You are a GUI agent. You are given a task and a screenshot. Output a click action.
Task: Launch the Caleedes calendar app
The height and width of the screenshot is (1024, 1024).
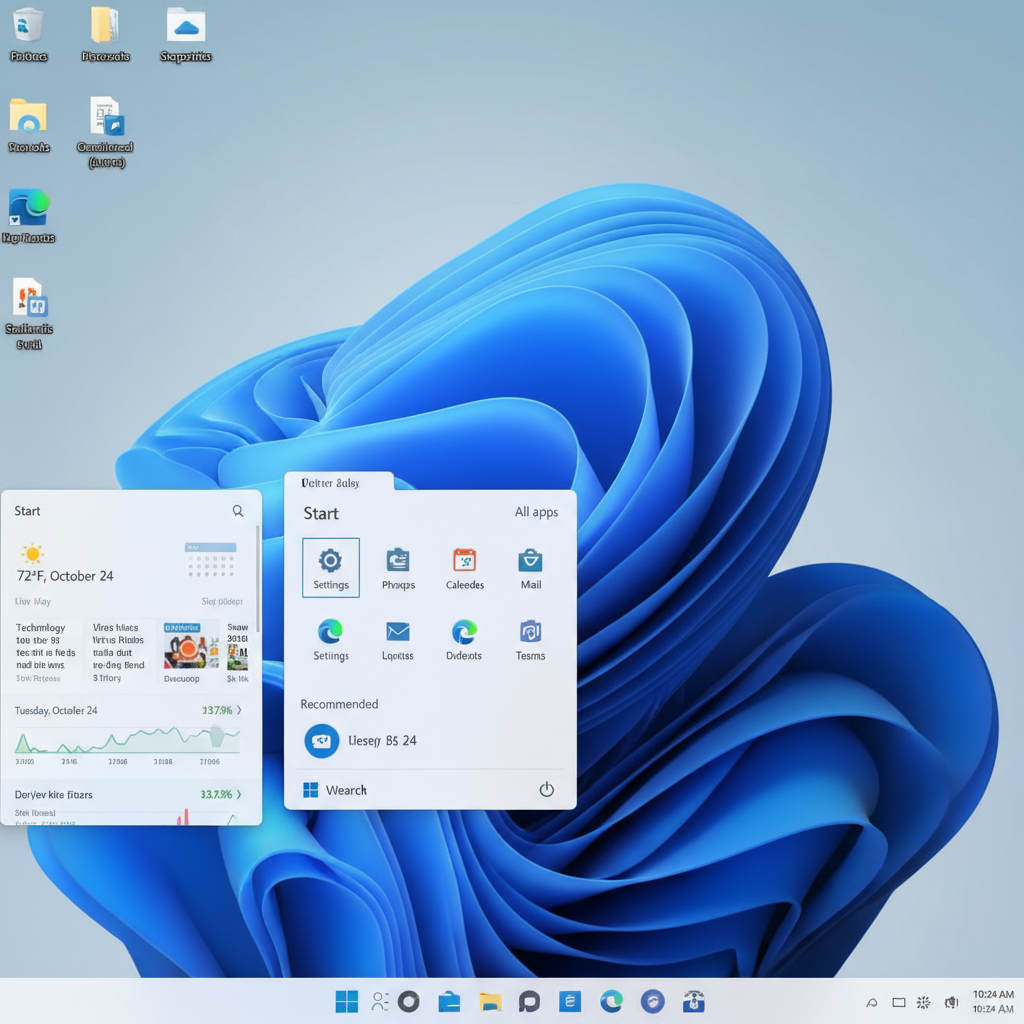[464, 568]
